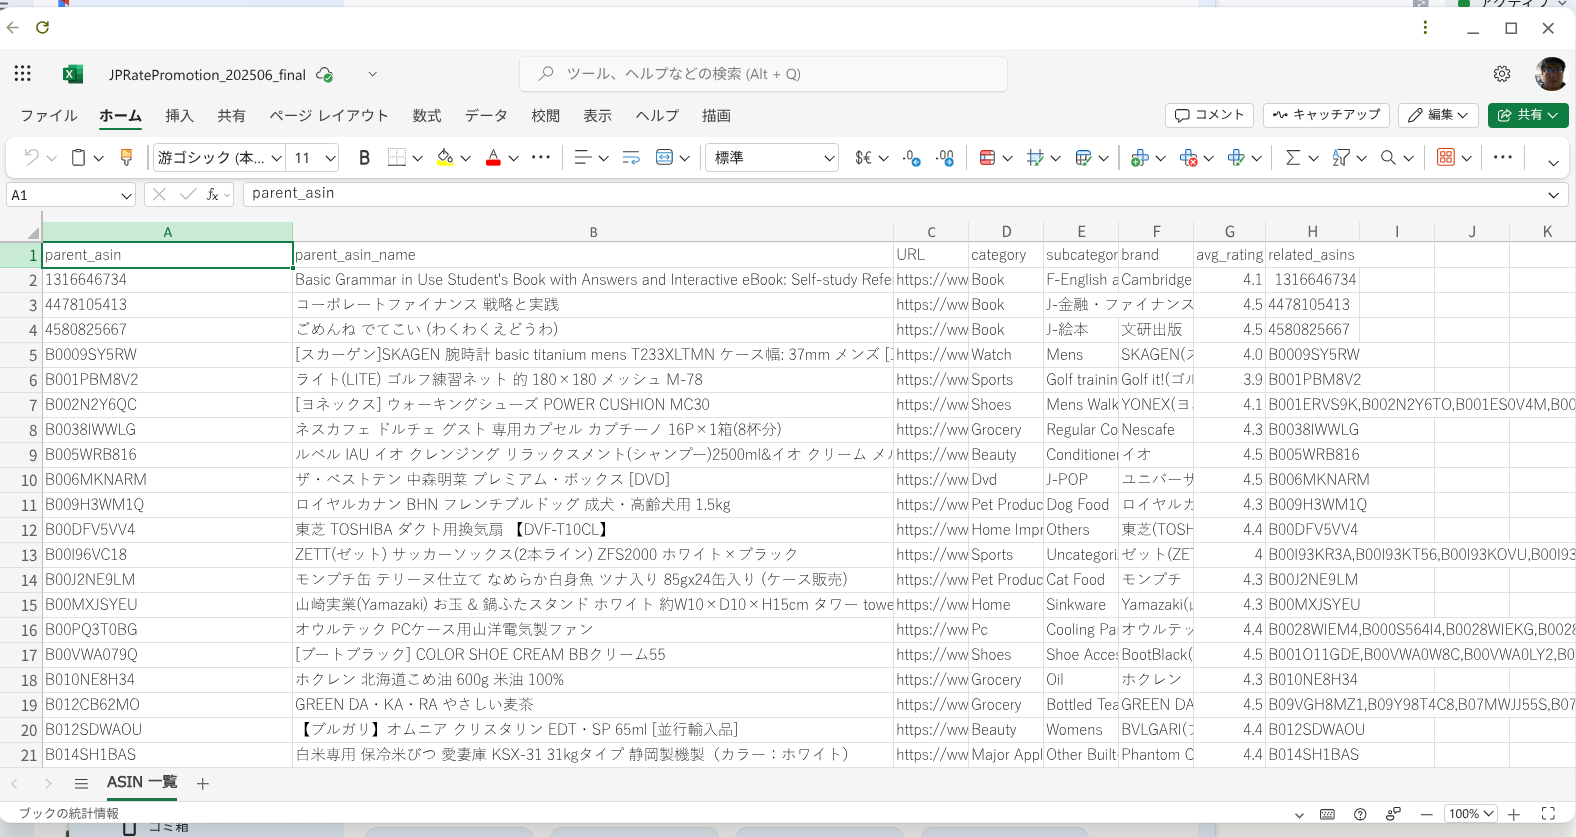
Task: Click the add-ins grid icon
Action: point(1446,158)
